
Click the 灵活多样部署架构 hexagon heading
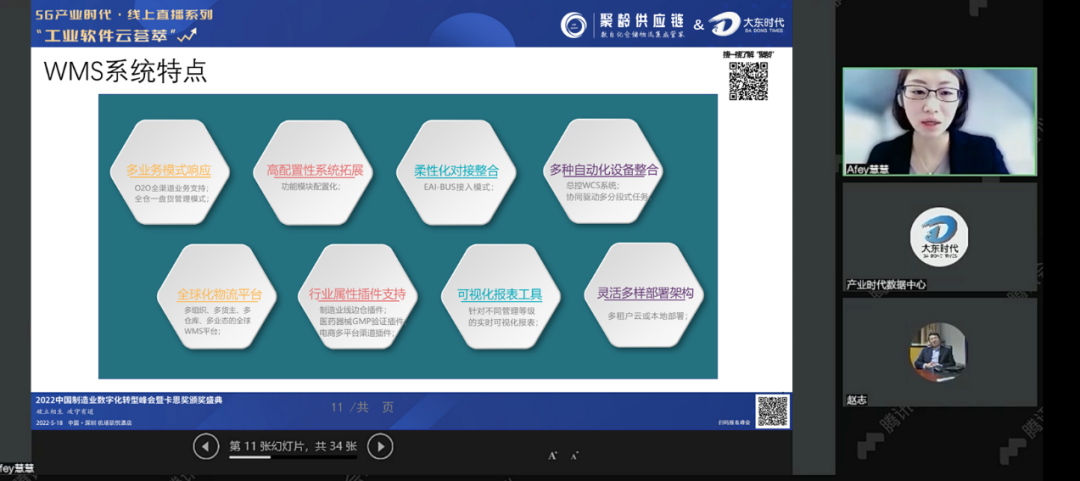(x=645, y=293)
